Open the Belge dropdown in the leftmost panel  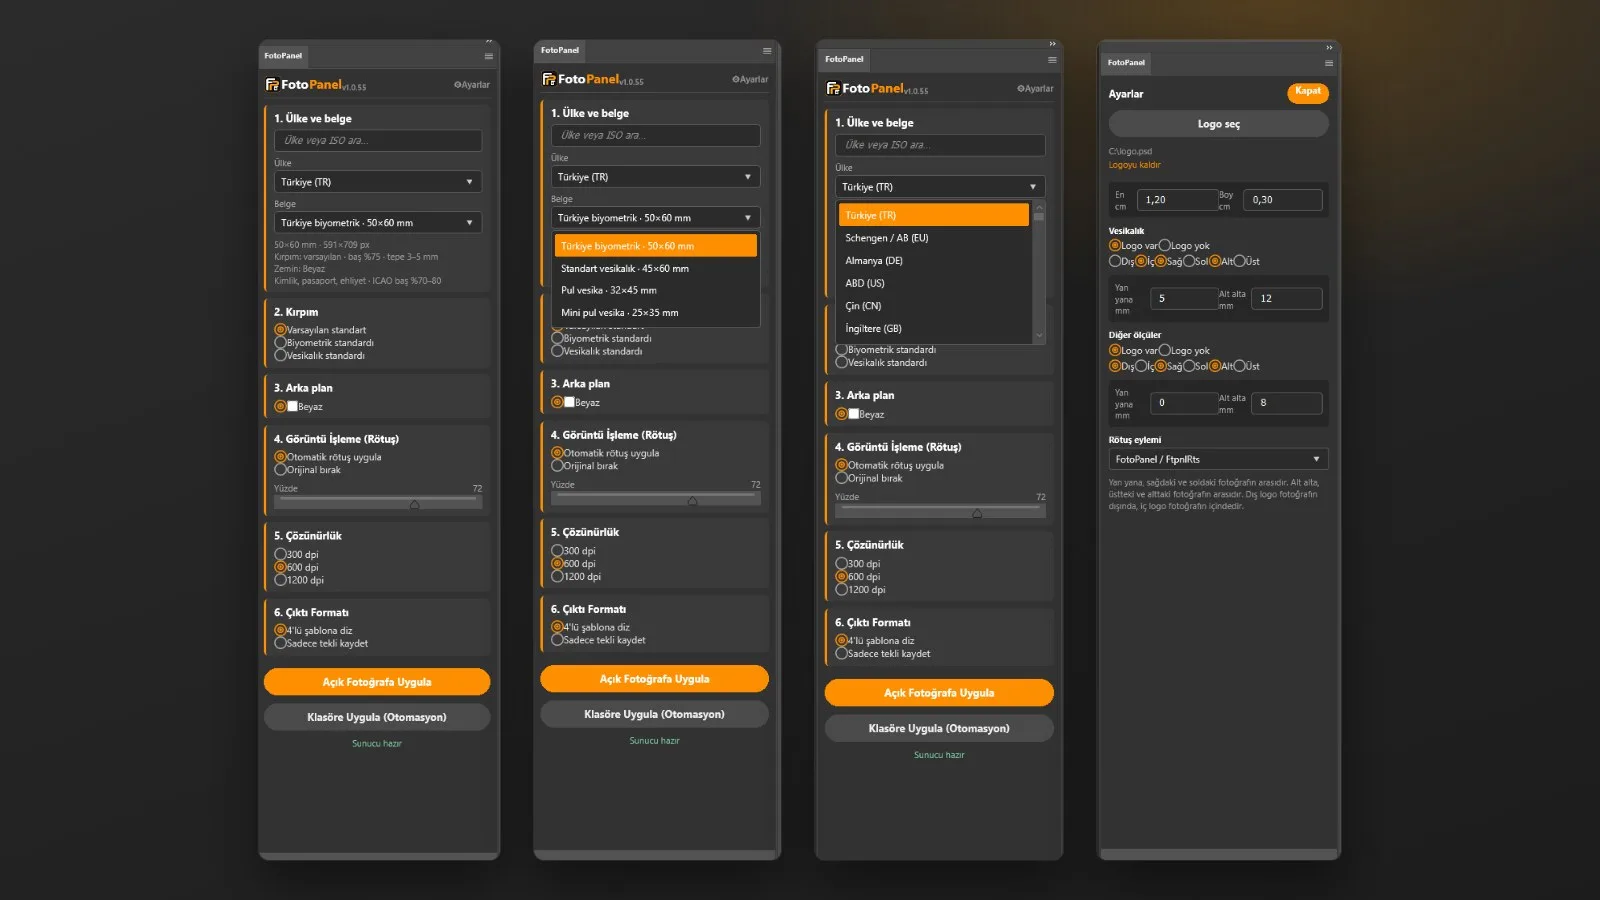[378, 223]
